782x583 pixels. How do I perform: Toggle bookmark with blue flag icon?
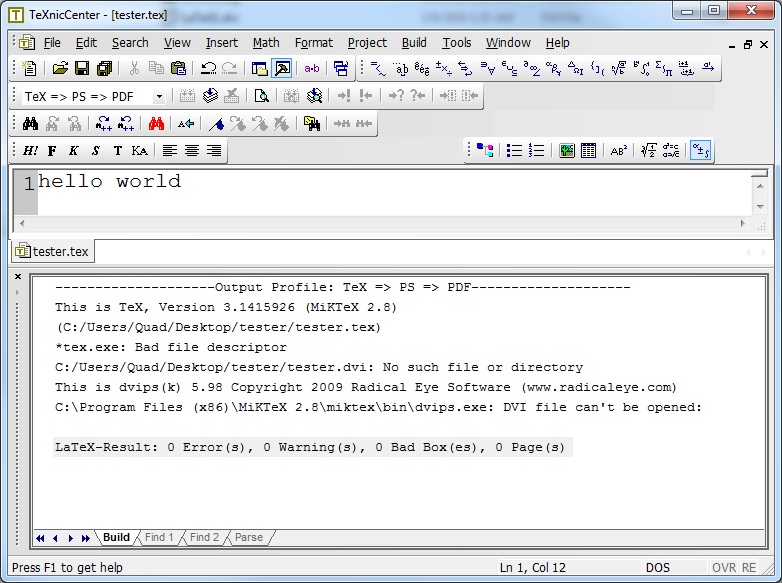point(216,123)
